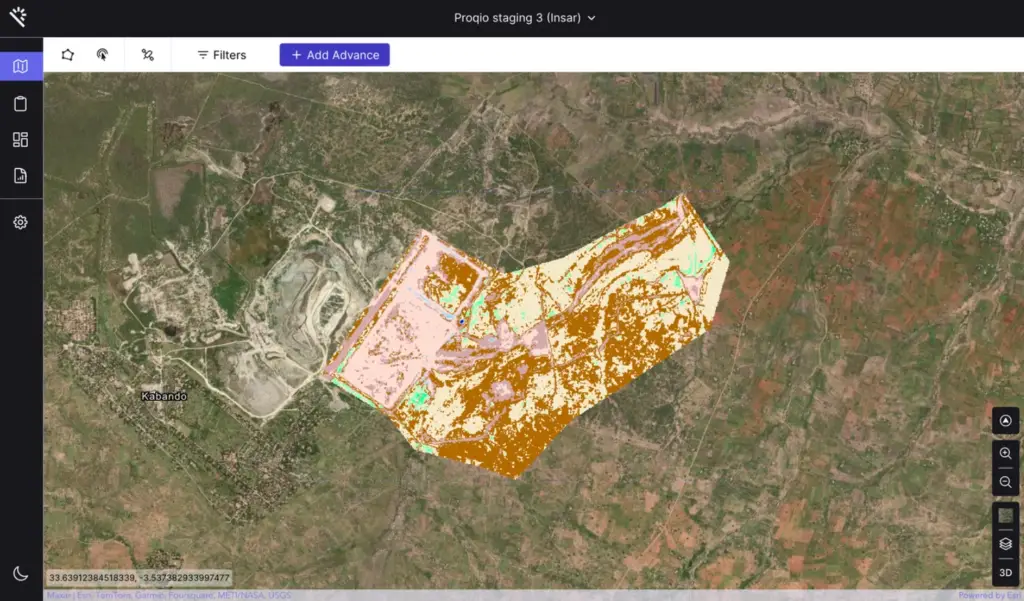Screen dimensions: 1024x601
Task: Open the Map view in sidebar
Action: (x=20, y=67)
